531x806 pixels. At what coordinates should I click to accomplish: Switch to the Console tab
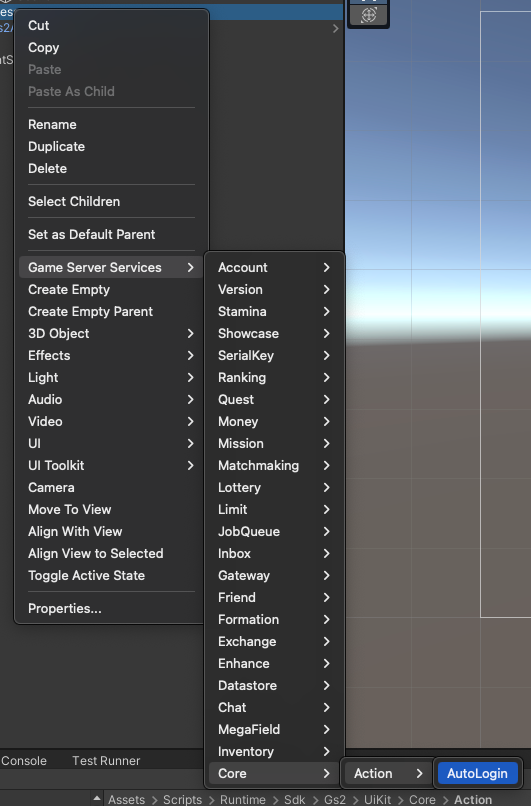24,760
